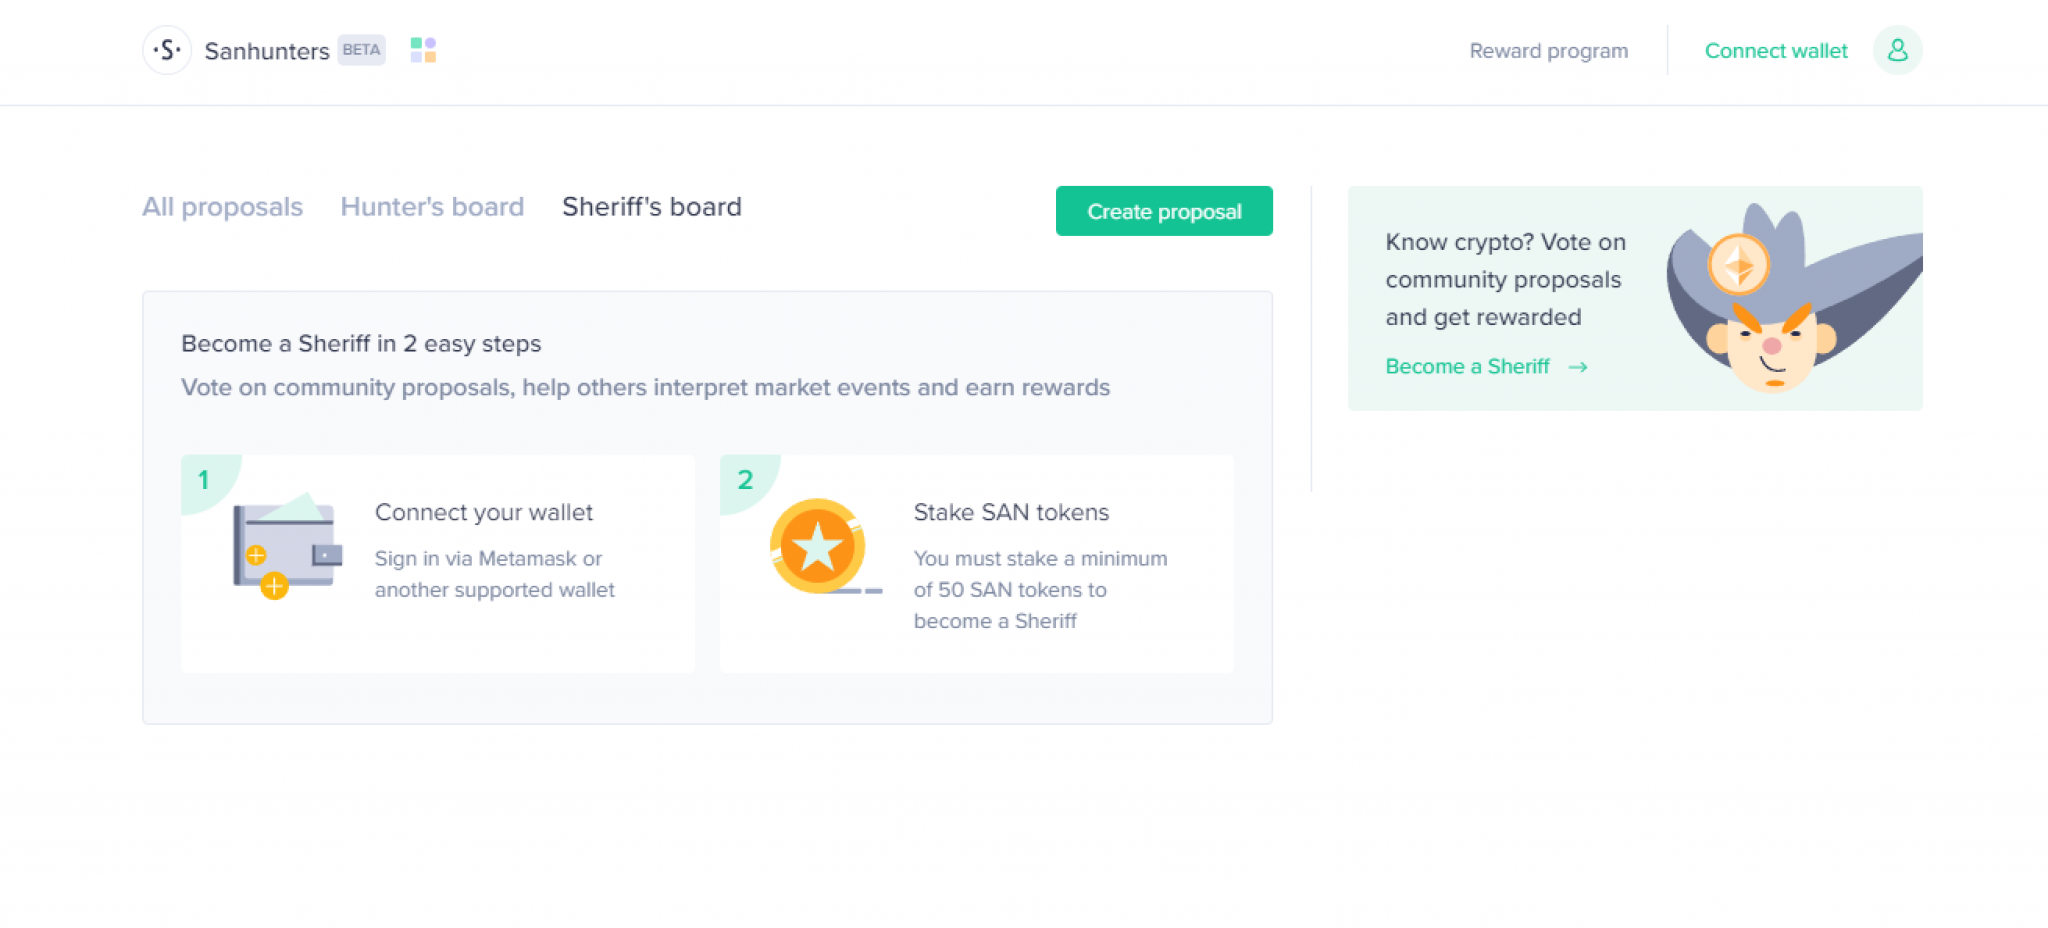The width and height of the screenshot is (2048, 928).
Task: Click the star coin illustration in step 2
Action: click(x=824, y=546)
